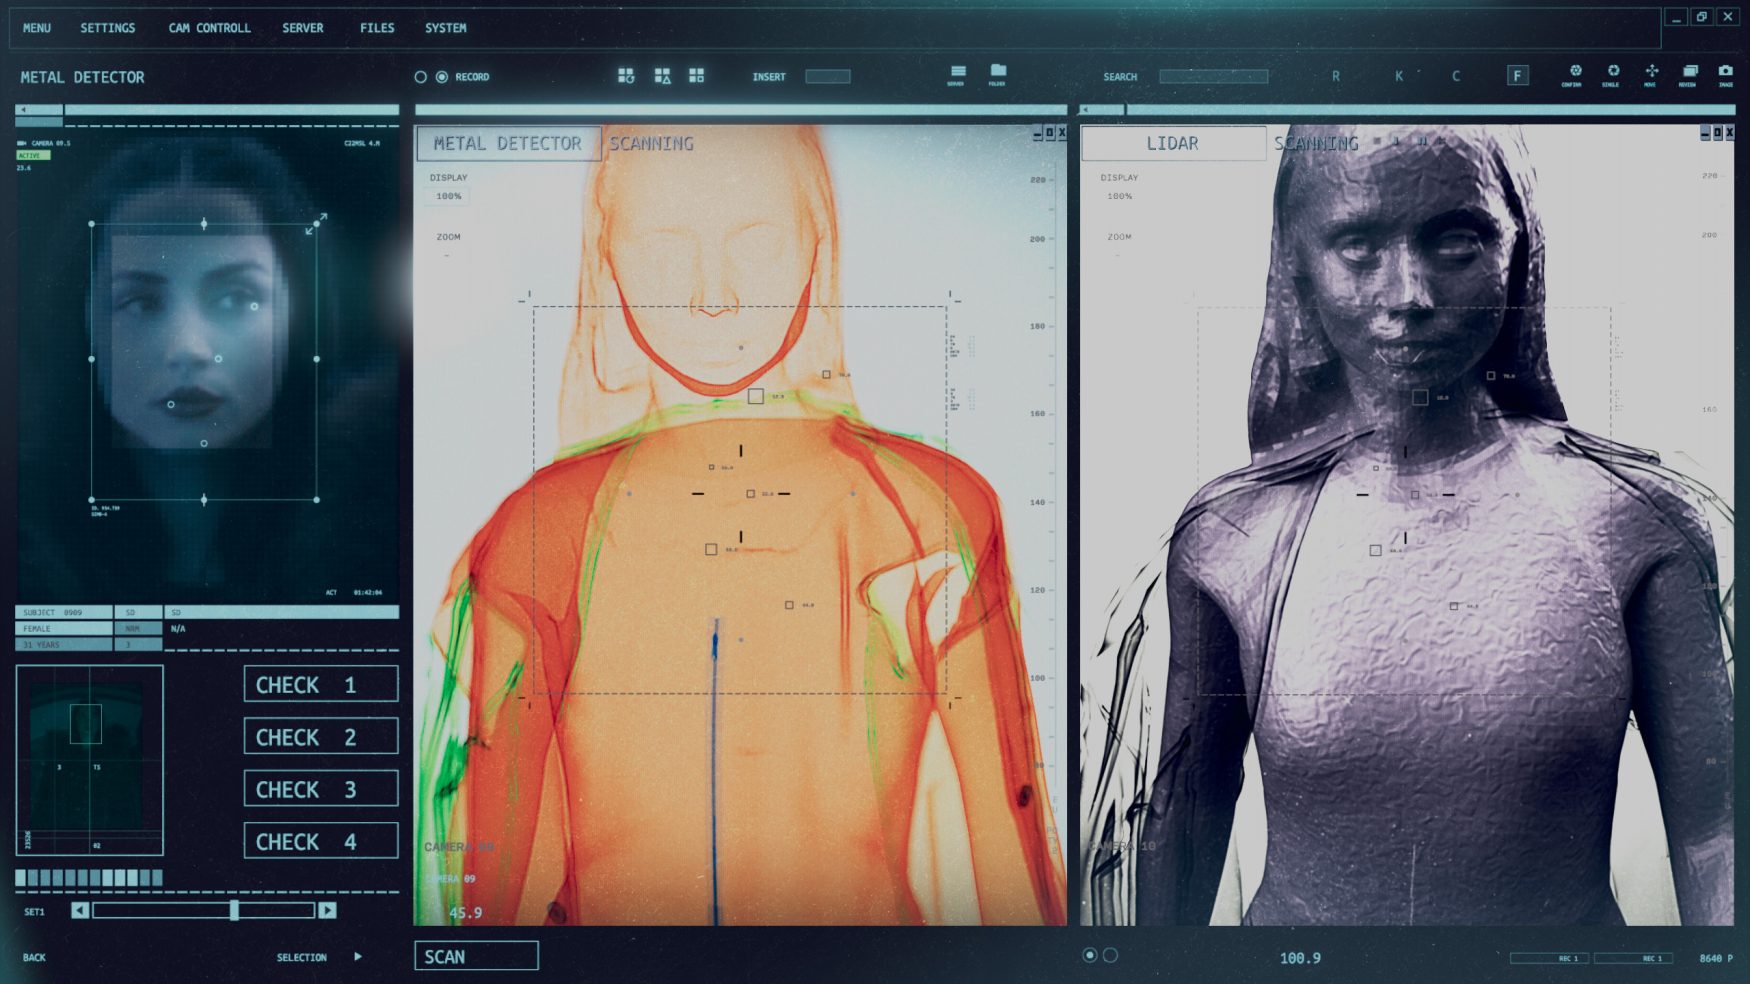The image size is (1750, 984).
Task: Select the Single capture icon
Action: pos(1612,72)
